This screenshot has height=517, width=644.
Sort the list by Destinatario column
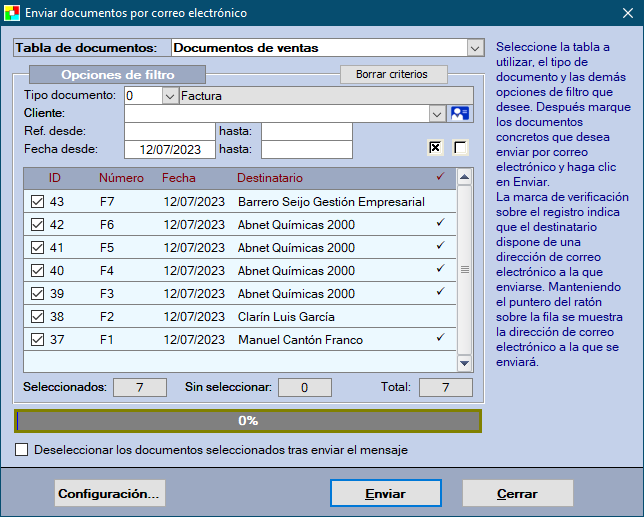click(x=269, y=178)
